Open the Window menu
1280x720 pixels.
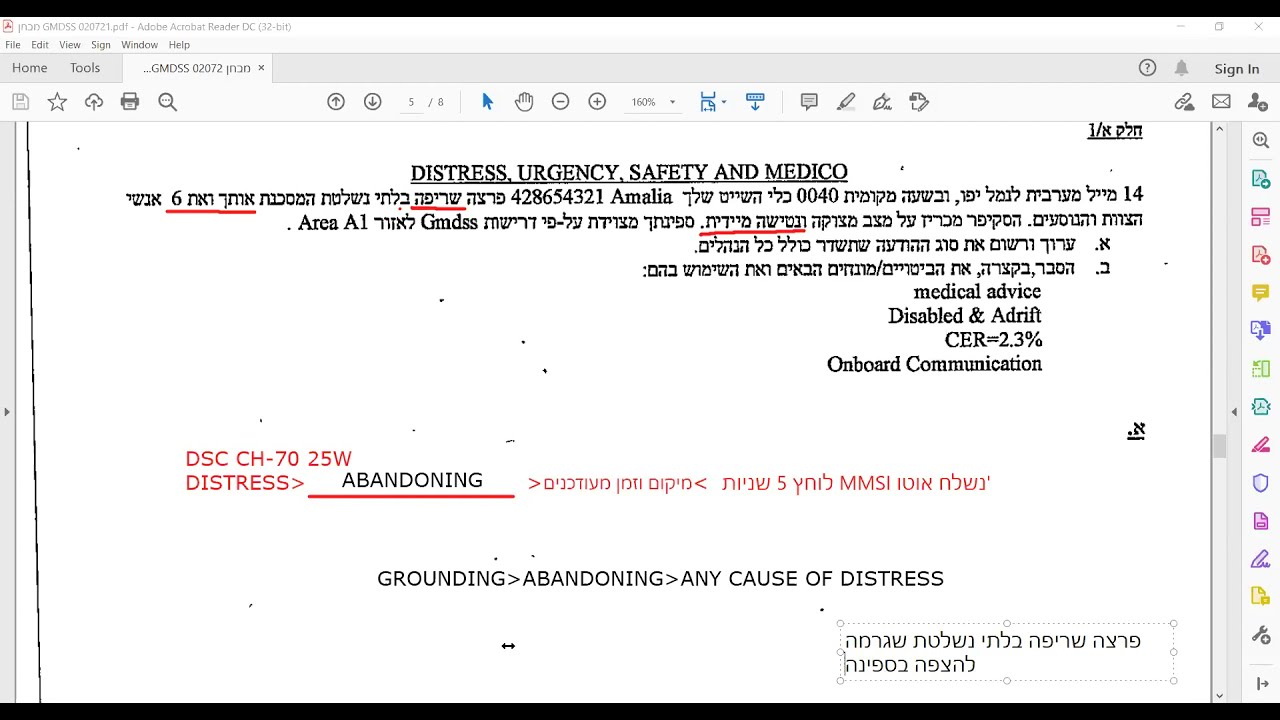pyautogui.click(x=140, y=45)
